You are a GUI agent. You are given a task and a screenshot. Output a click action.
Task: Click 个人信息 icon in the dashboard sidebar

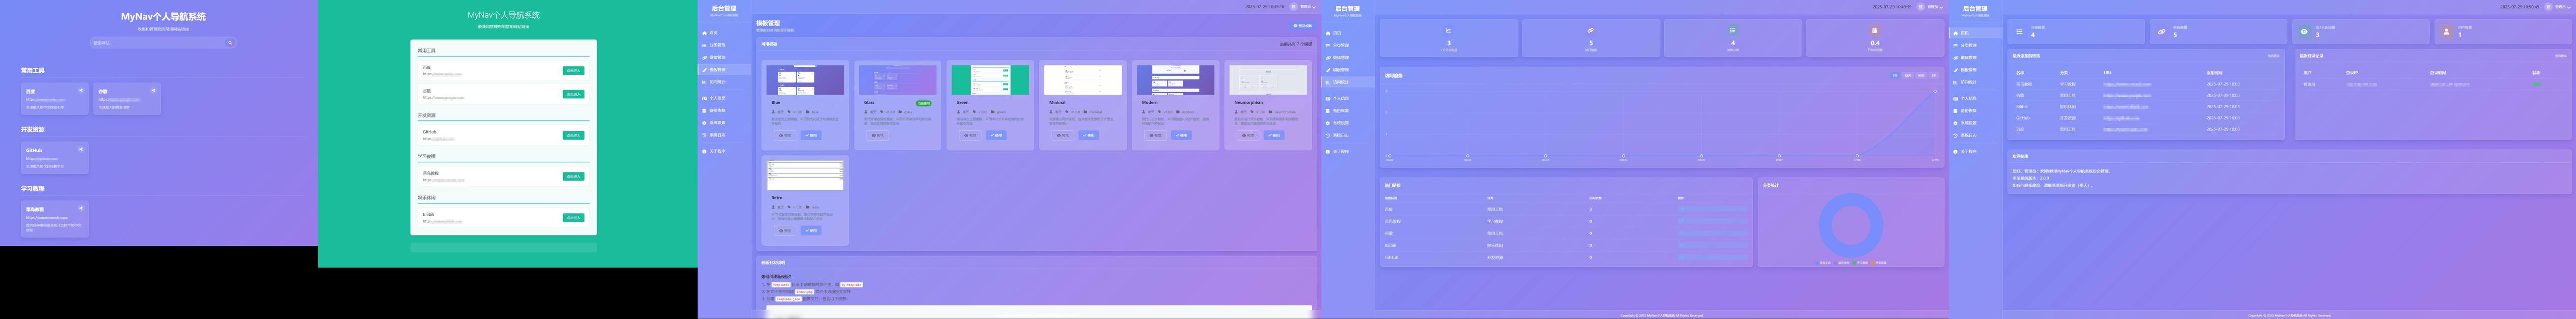tap(1956, 98)
